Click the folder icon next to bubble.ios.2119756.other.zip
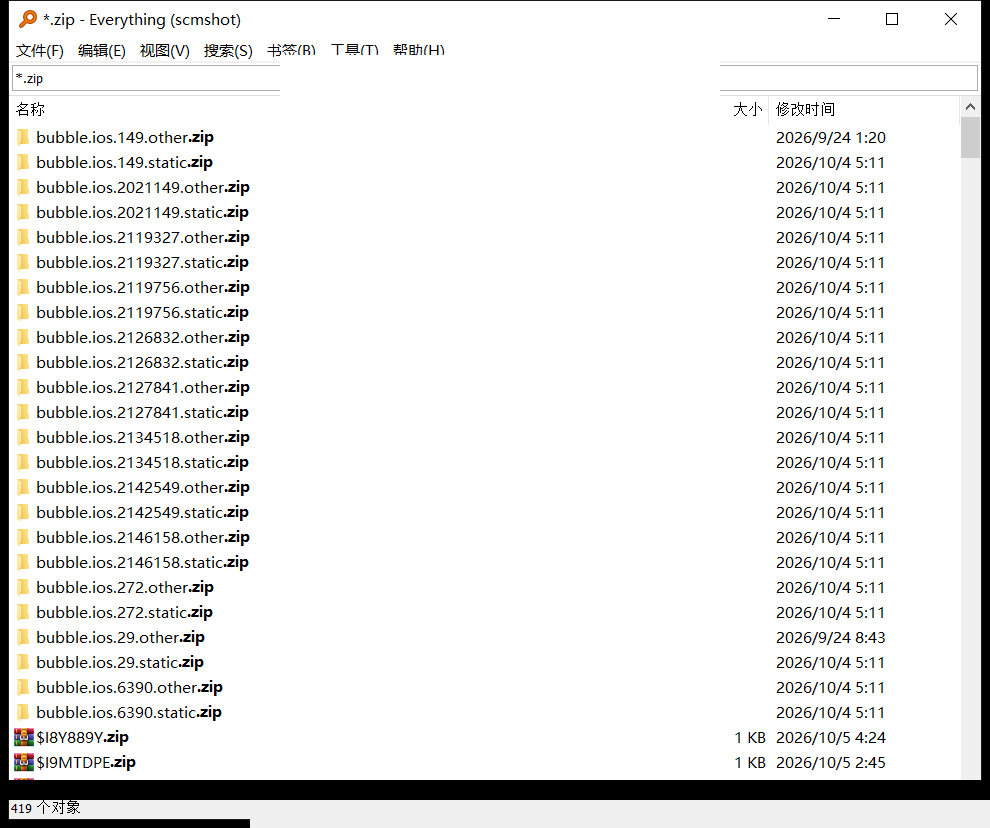The image size is (990, 828). point(23,287)
